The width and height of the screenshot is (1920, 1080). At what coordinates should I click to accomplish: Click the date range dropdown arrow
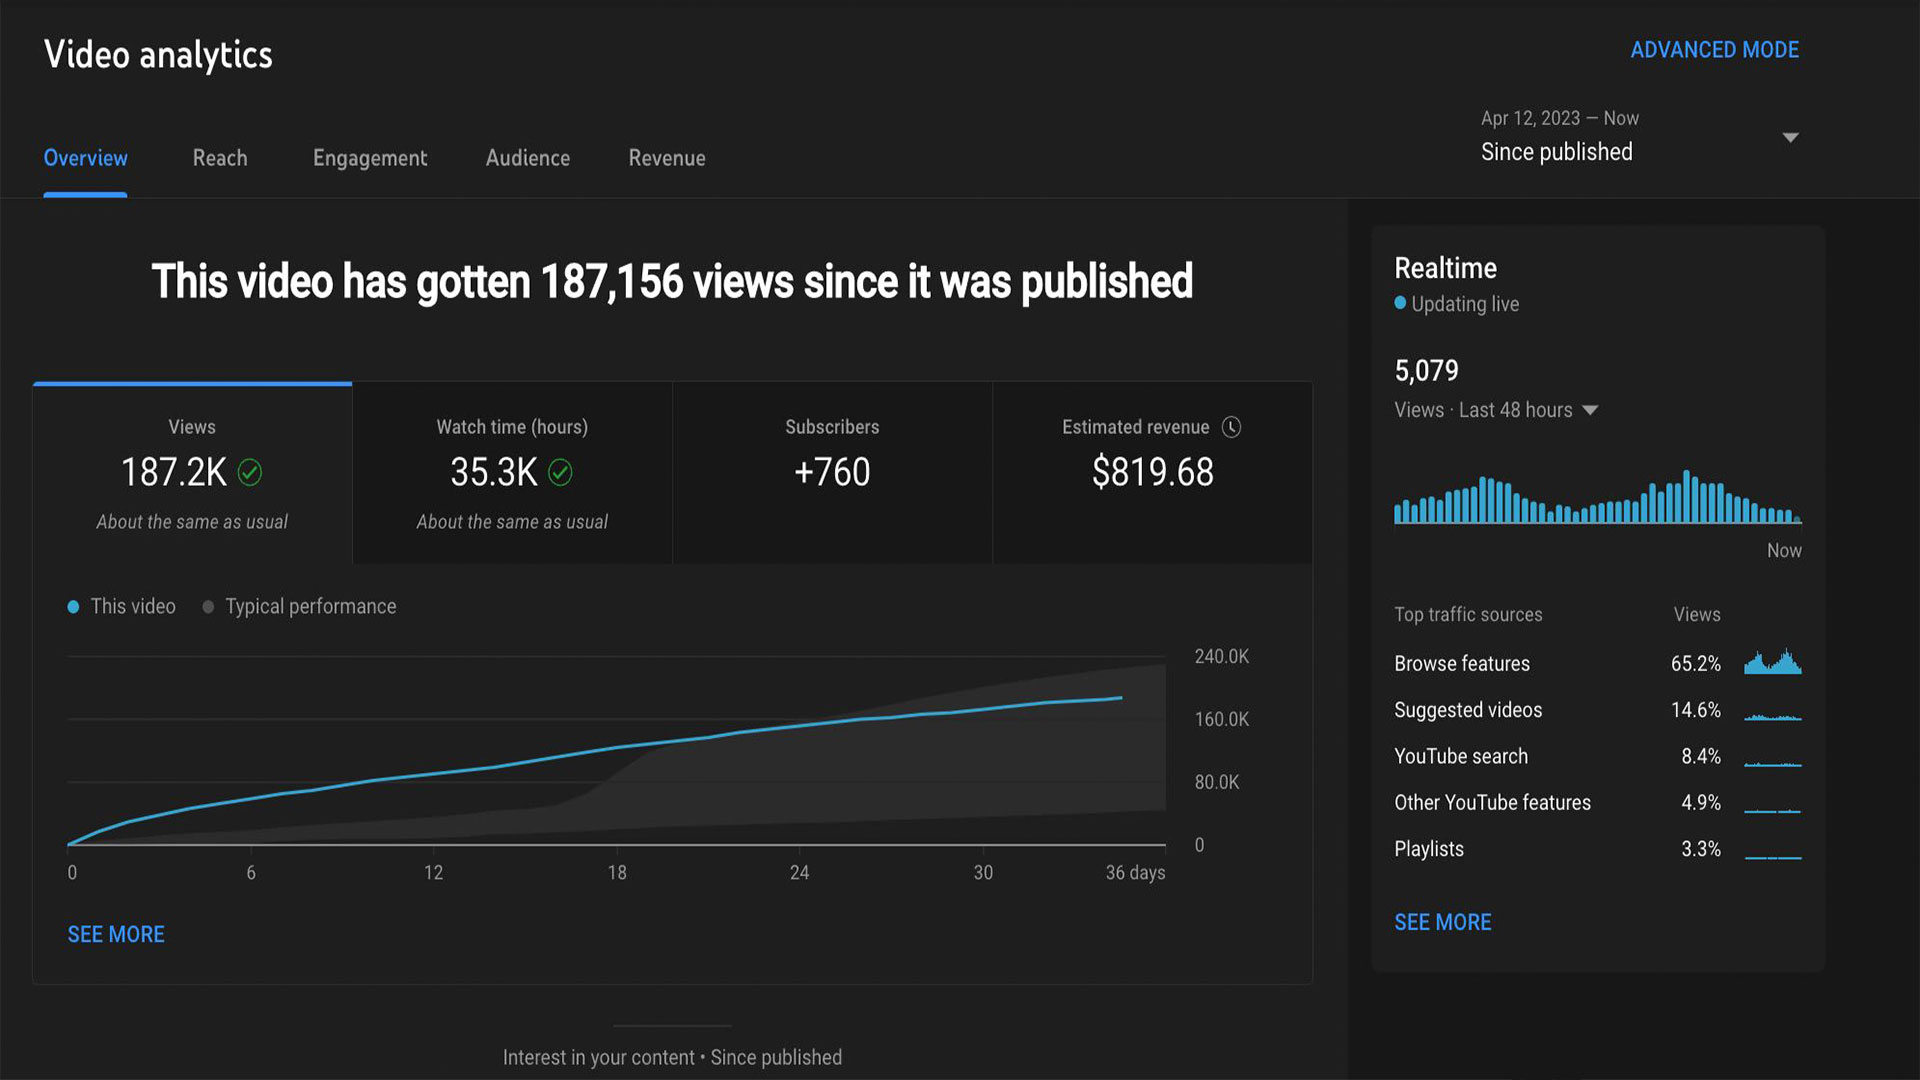(1790, 137)
